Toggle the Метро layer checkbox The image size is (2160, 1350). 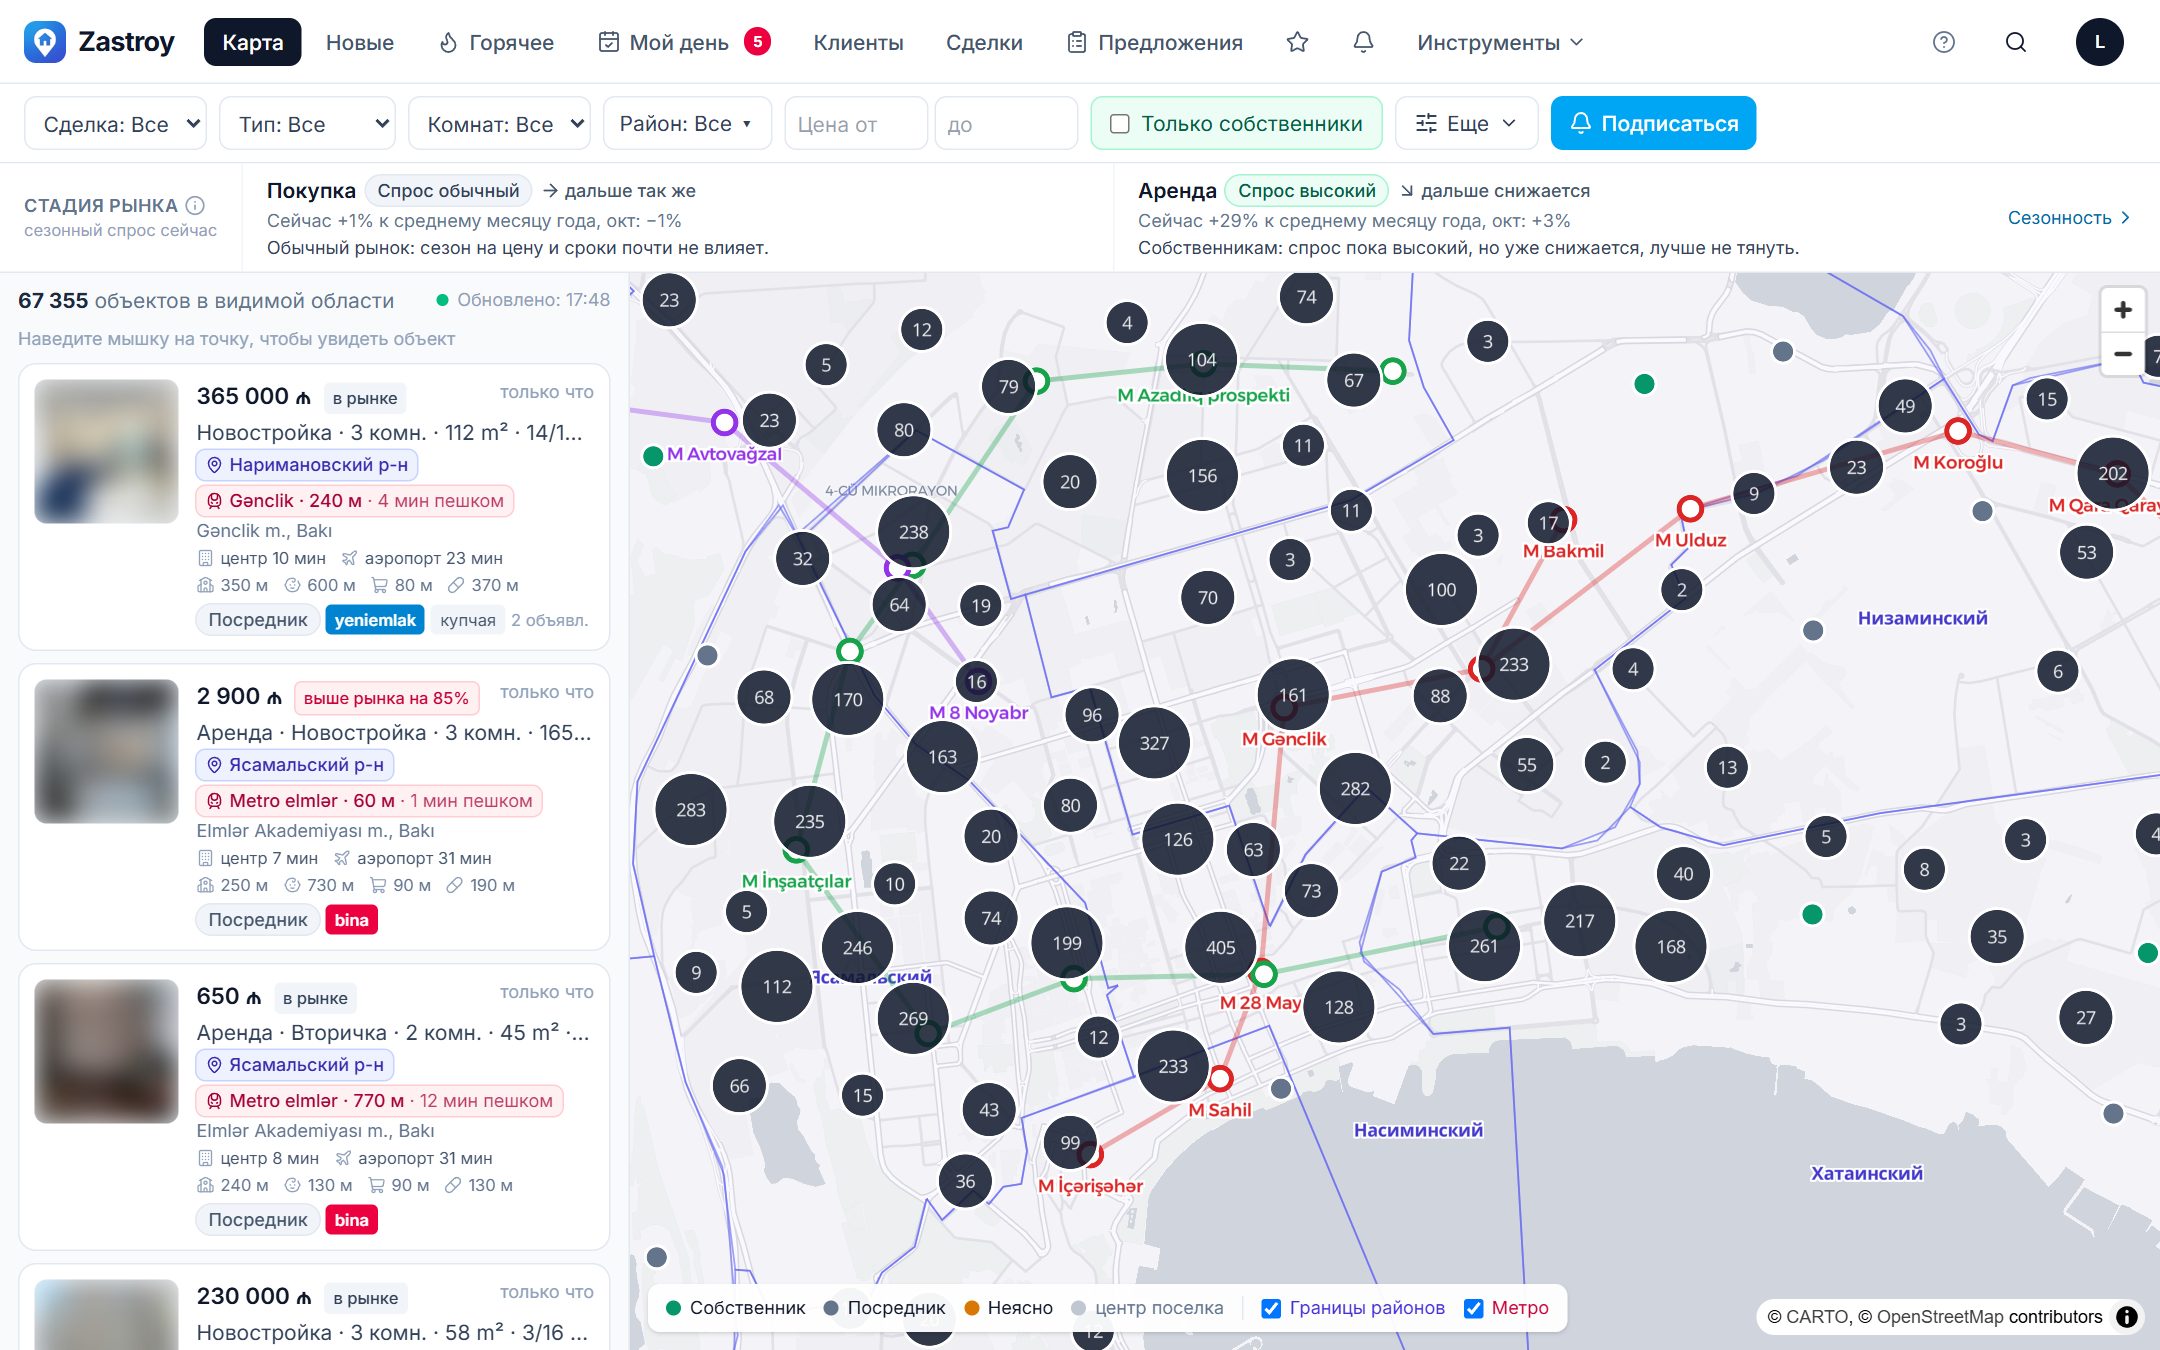(x=1474, y=1308)
